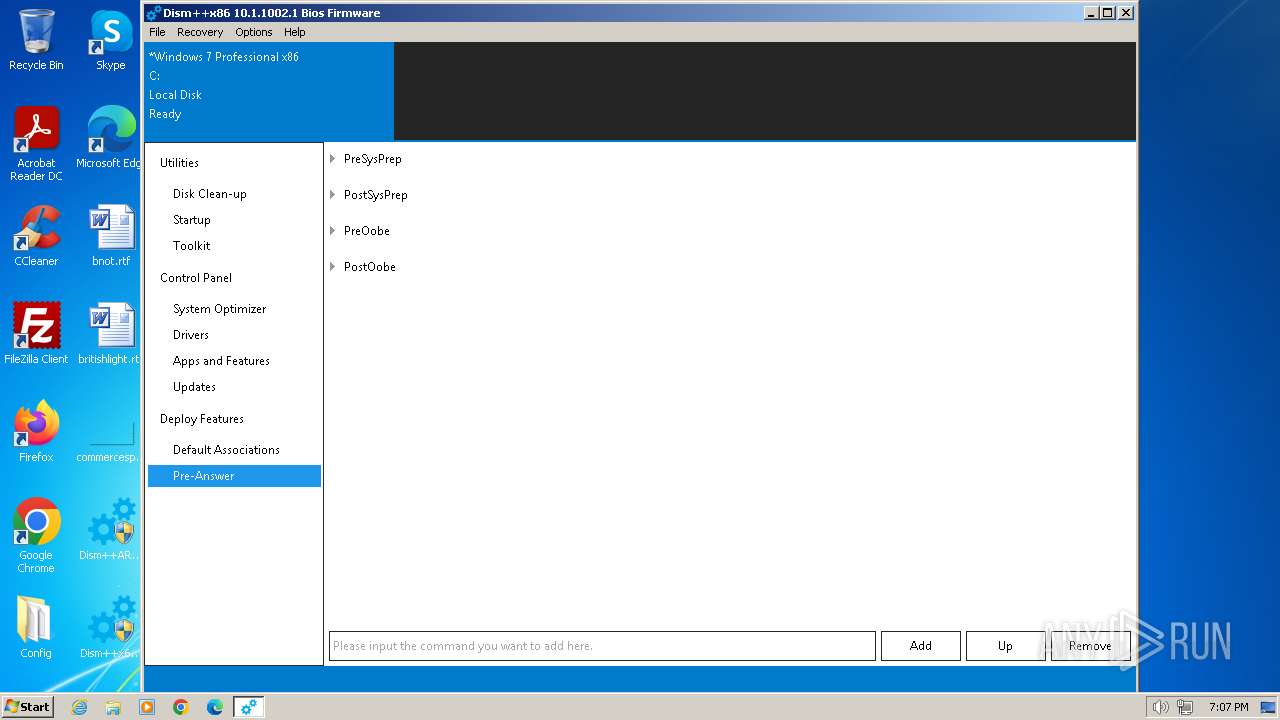Select Startup in the sidebar
This screenshot has width=1280, height=720.
[x=234, y=220]
